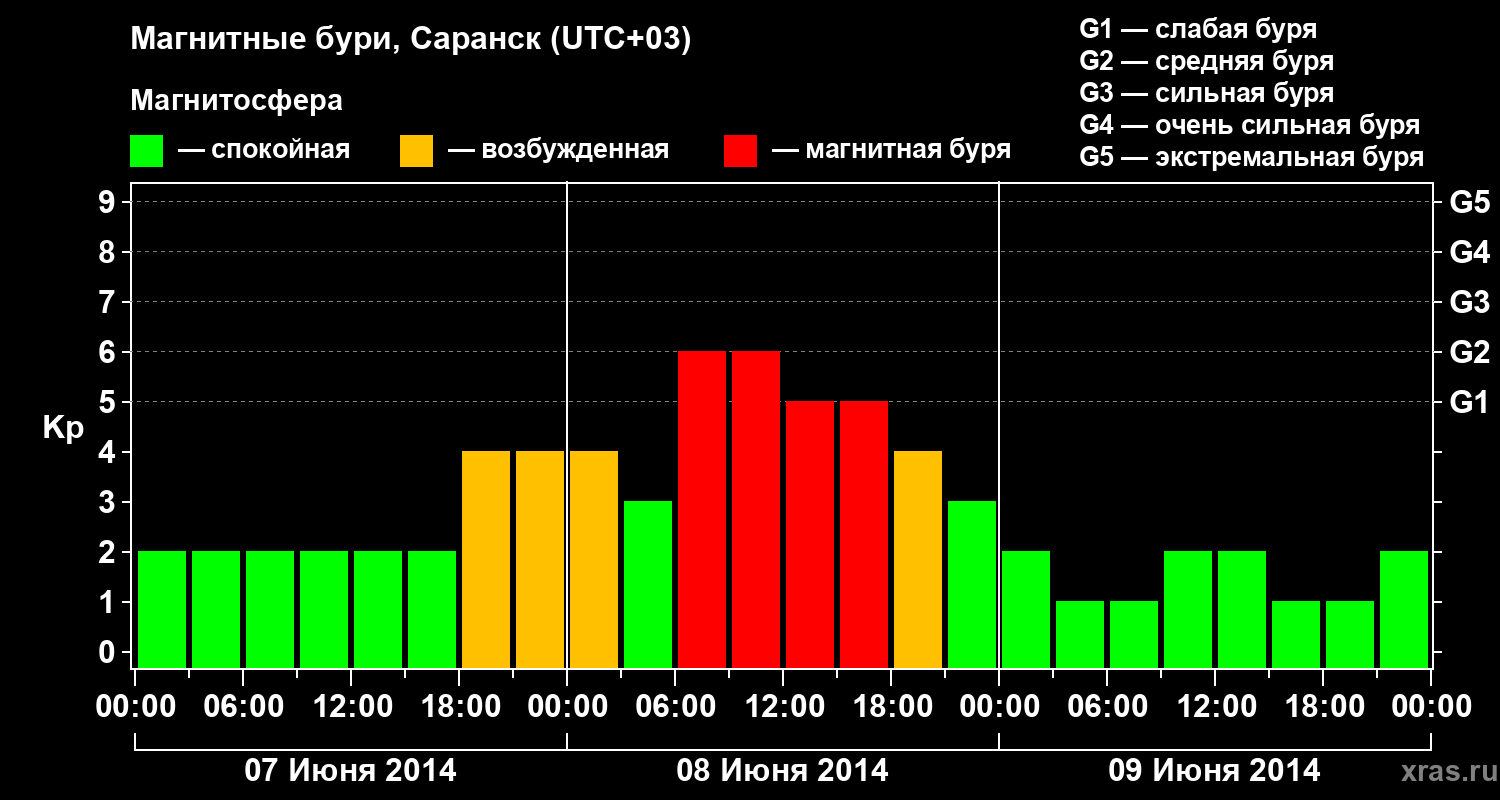Click the '18:00' time label above 08 Июня

(x=891, y=706)
